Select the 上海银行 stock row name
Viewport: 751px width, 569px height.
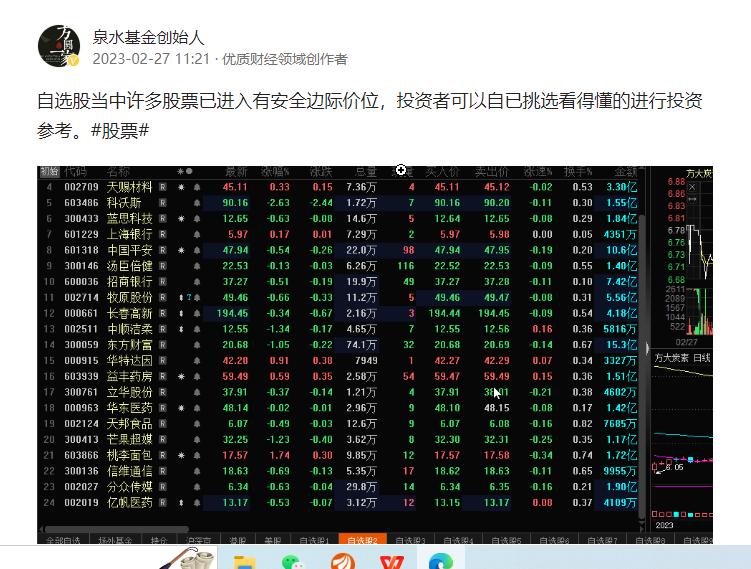coord(129,235)
